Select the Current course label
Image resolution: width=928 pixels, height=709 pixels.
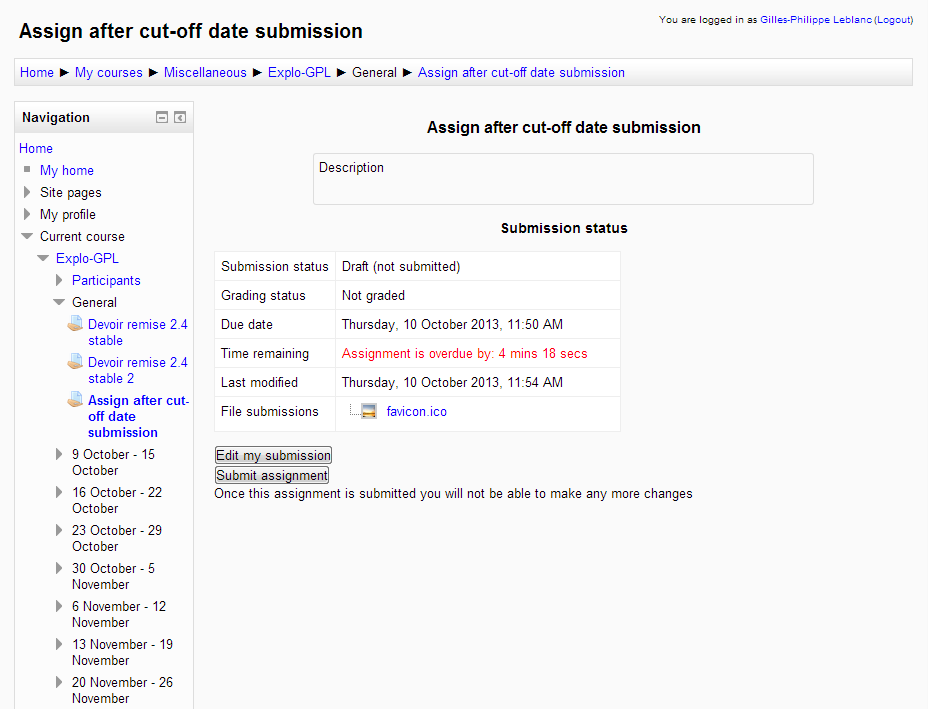coord(82,236)
